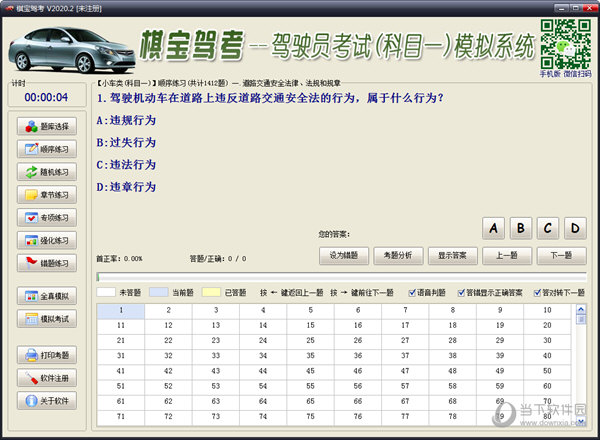The height and width of the screenshot is (440, 600).
Task: Open 题库选择 question bank selection
Action: (x=47, y=127)
